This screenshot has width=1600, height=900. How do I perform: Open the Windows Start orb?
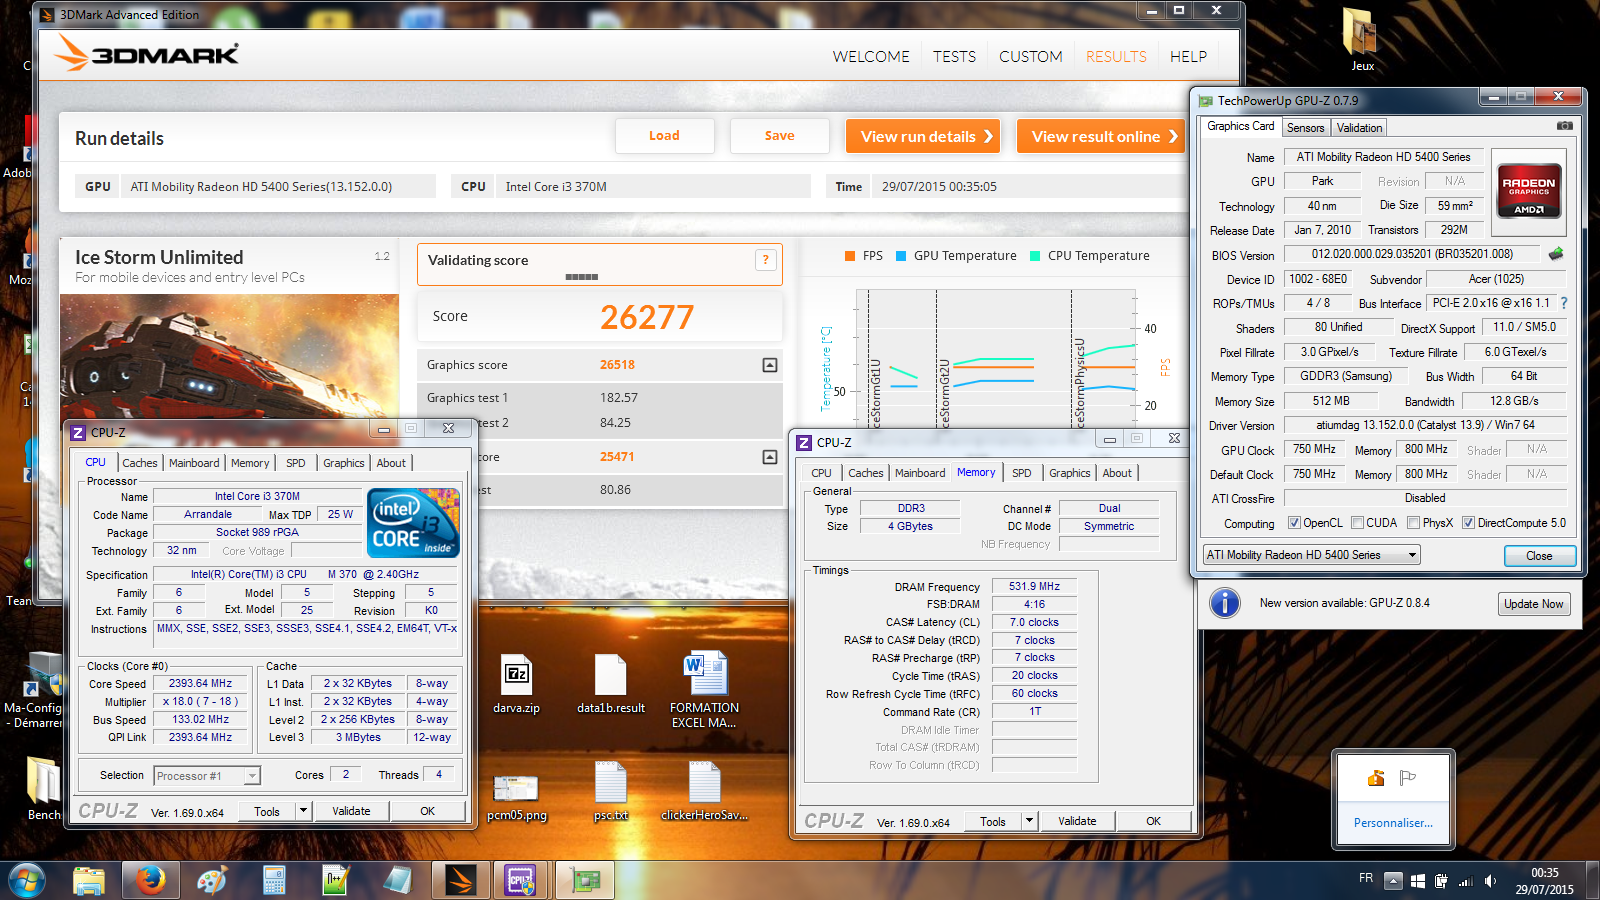click(x=27, y=880)
